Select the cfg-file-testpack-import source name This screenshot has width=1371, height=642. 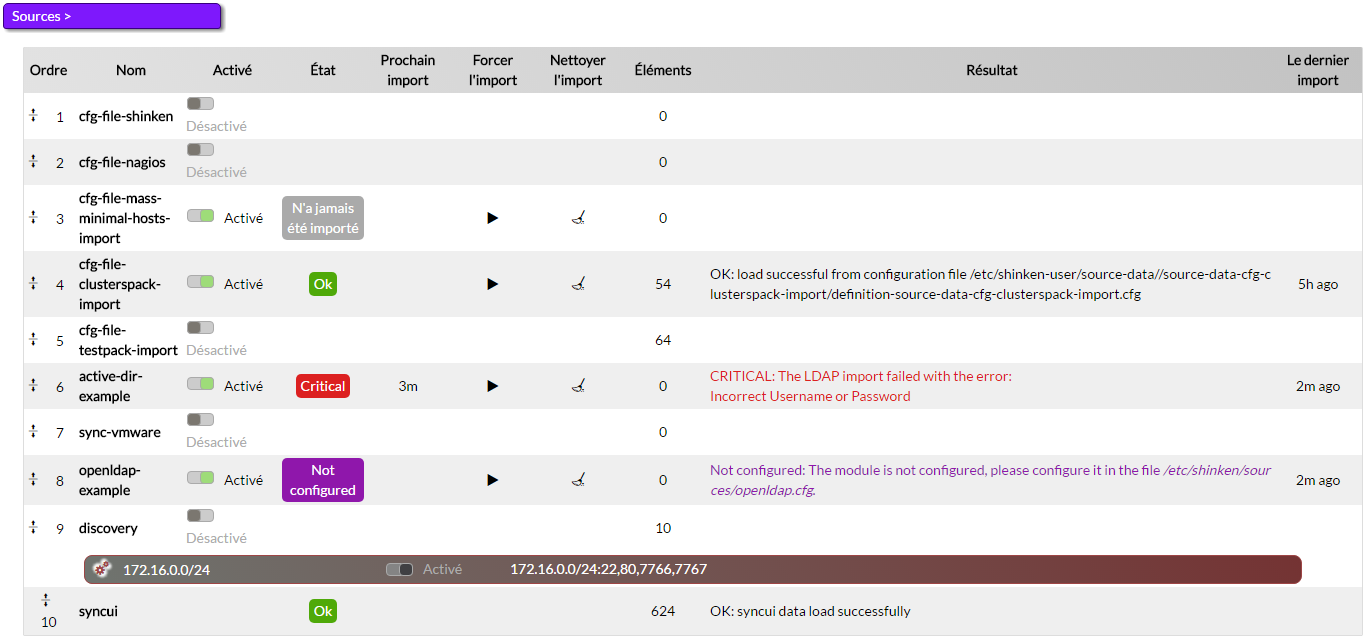pos(128,340)
